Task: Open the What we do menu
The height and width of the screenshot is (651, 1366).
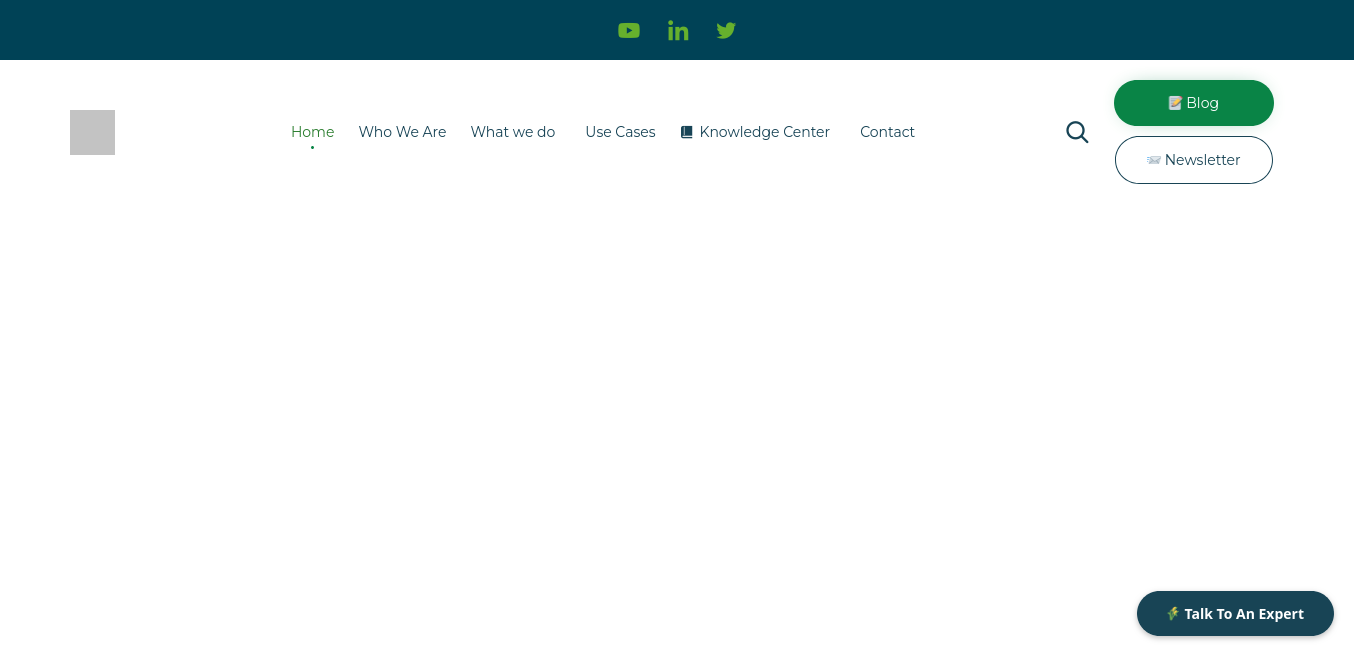Action: coord(513,132)
